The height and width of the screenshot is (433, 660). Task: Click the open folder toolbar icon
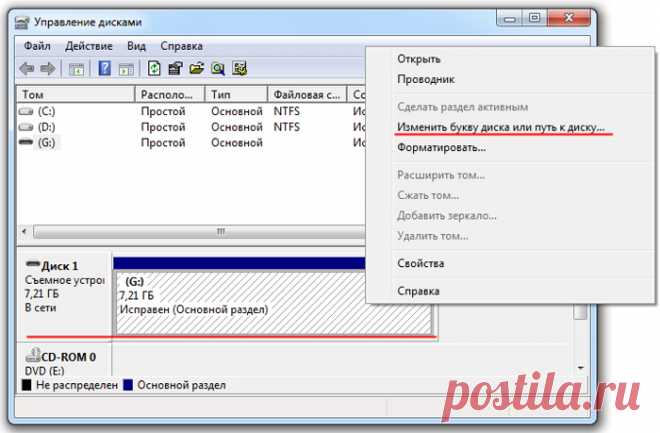coord(197,68)
